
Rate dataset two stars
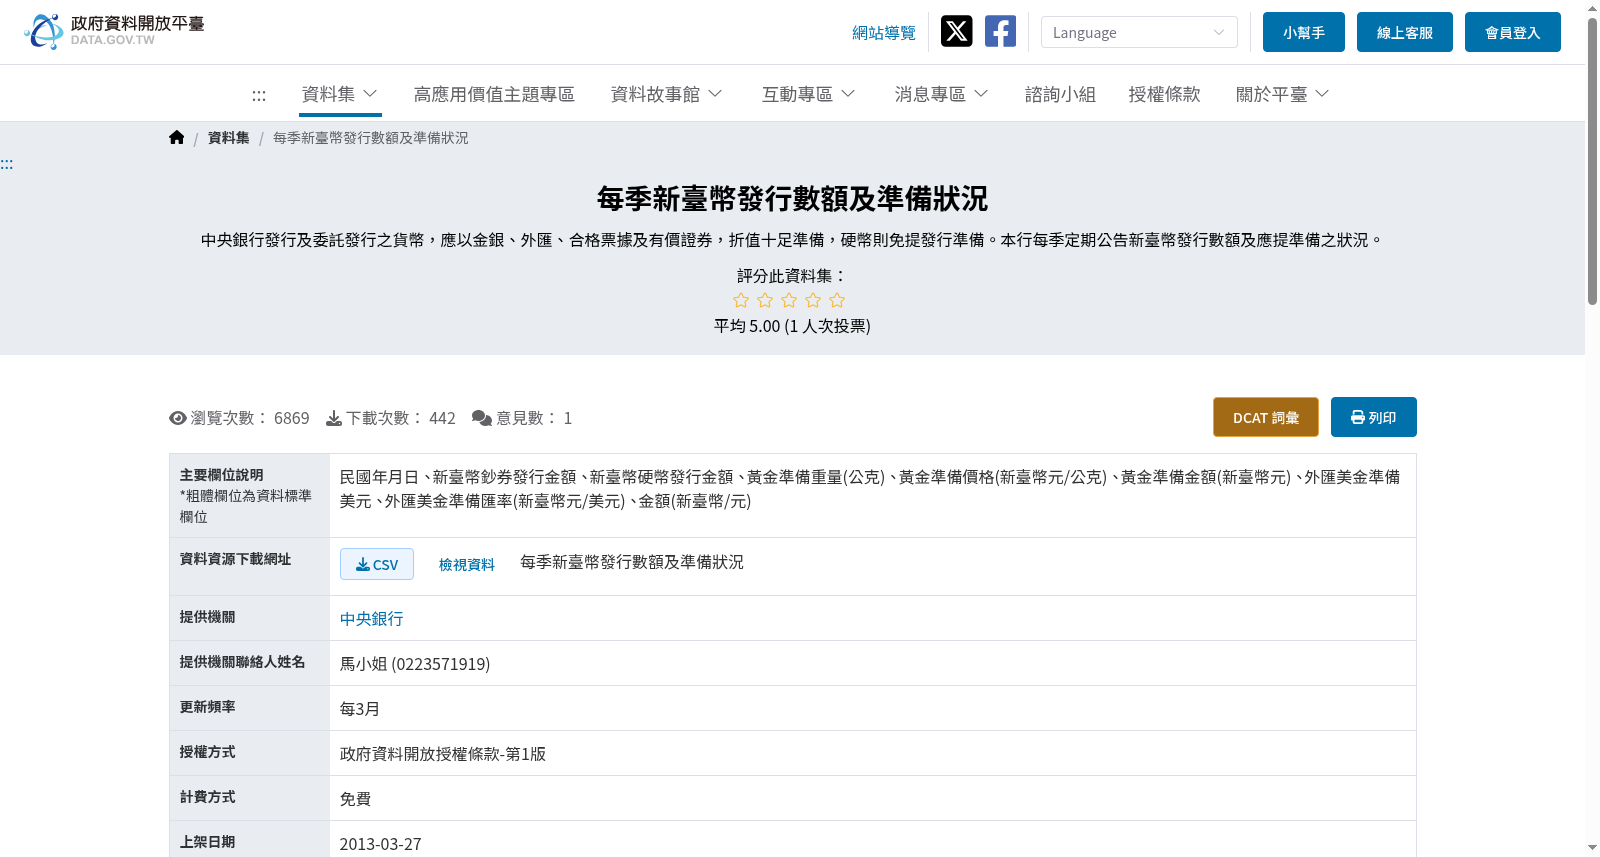tap(765, 300)
